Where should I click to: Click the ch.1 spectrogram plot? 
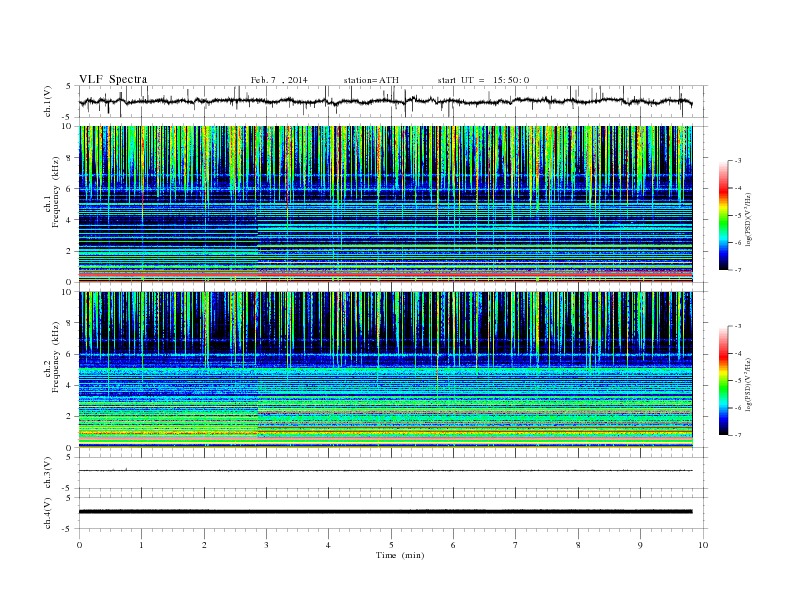(x=385, y=204)
